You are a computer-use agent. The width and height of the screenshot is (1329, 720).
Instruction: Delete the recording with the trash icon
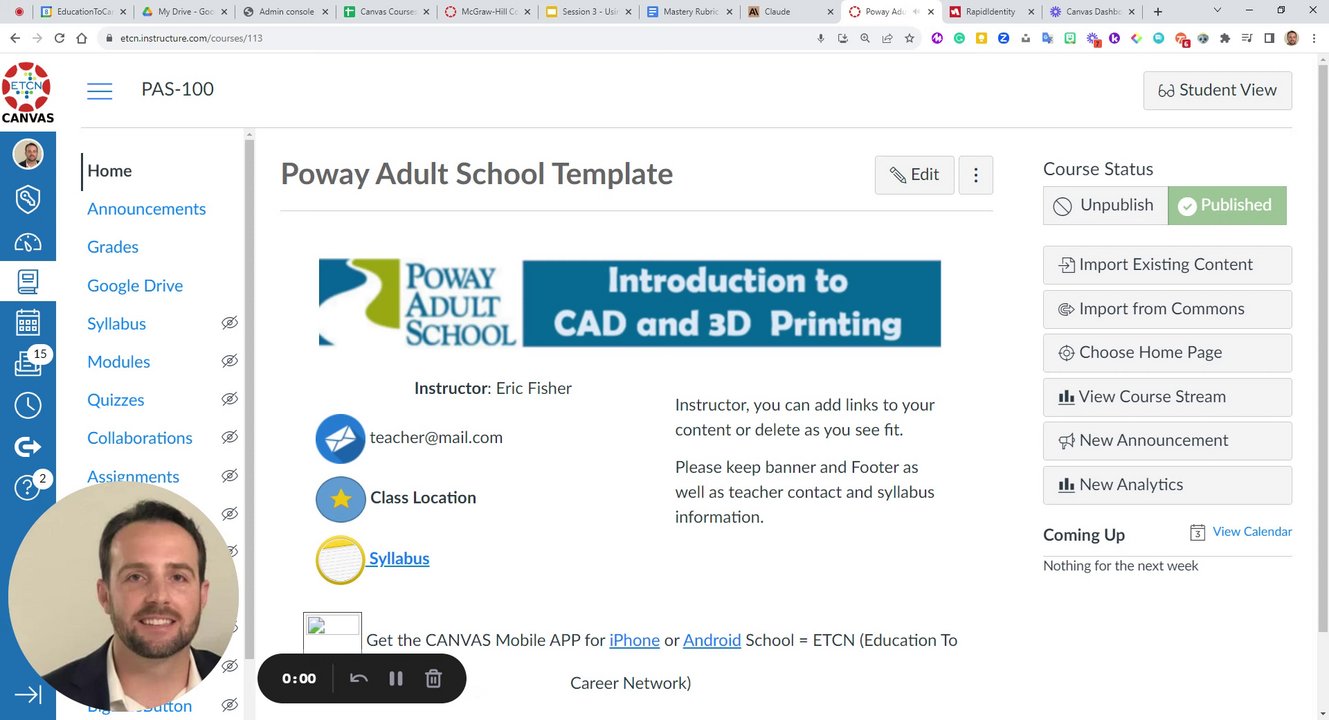coord(433,678)
